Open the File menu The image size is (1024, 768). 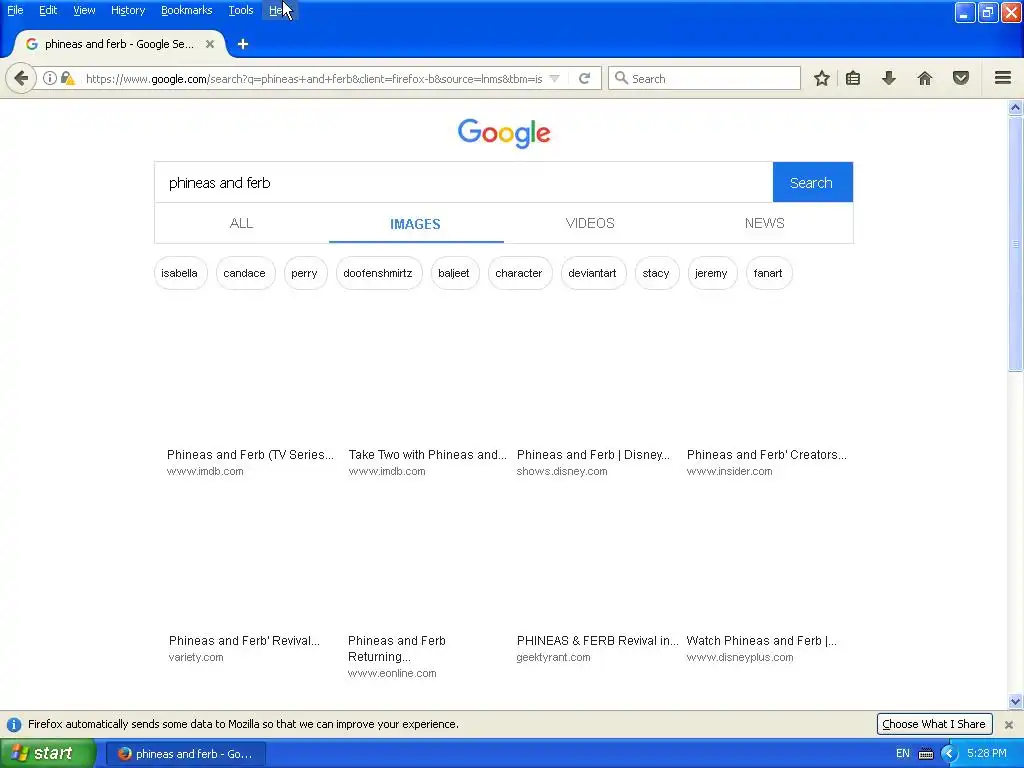coord(15,10)
